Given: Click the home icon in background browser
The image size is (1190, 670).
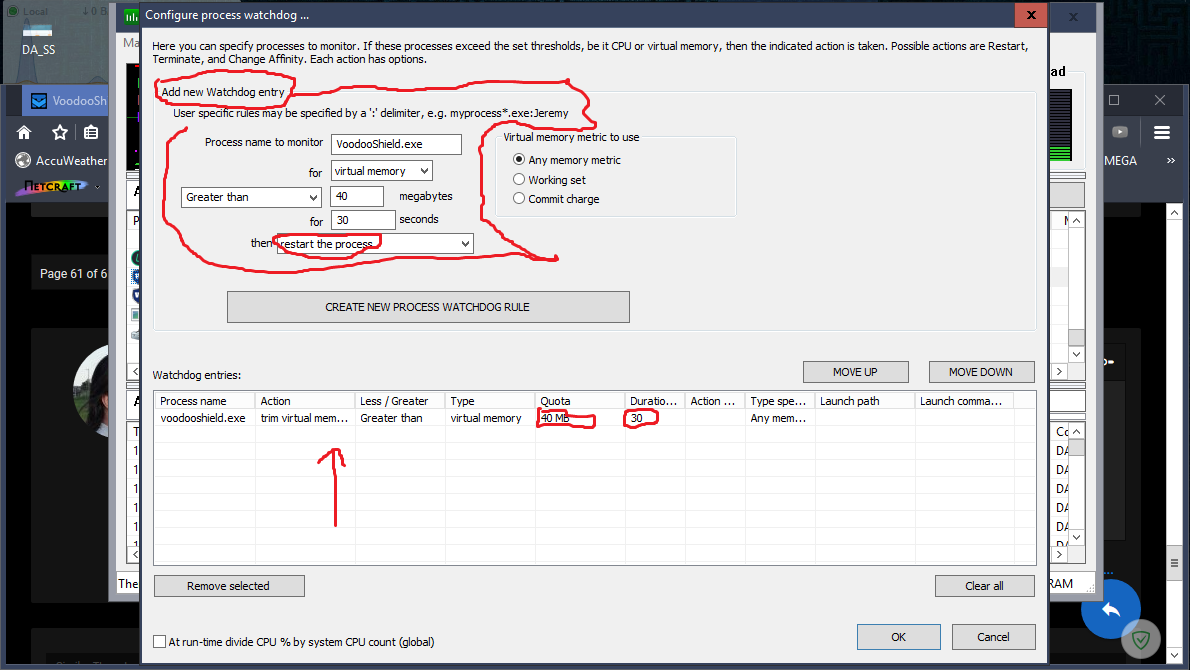Looking at the screenshot, I should (24, 133).
